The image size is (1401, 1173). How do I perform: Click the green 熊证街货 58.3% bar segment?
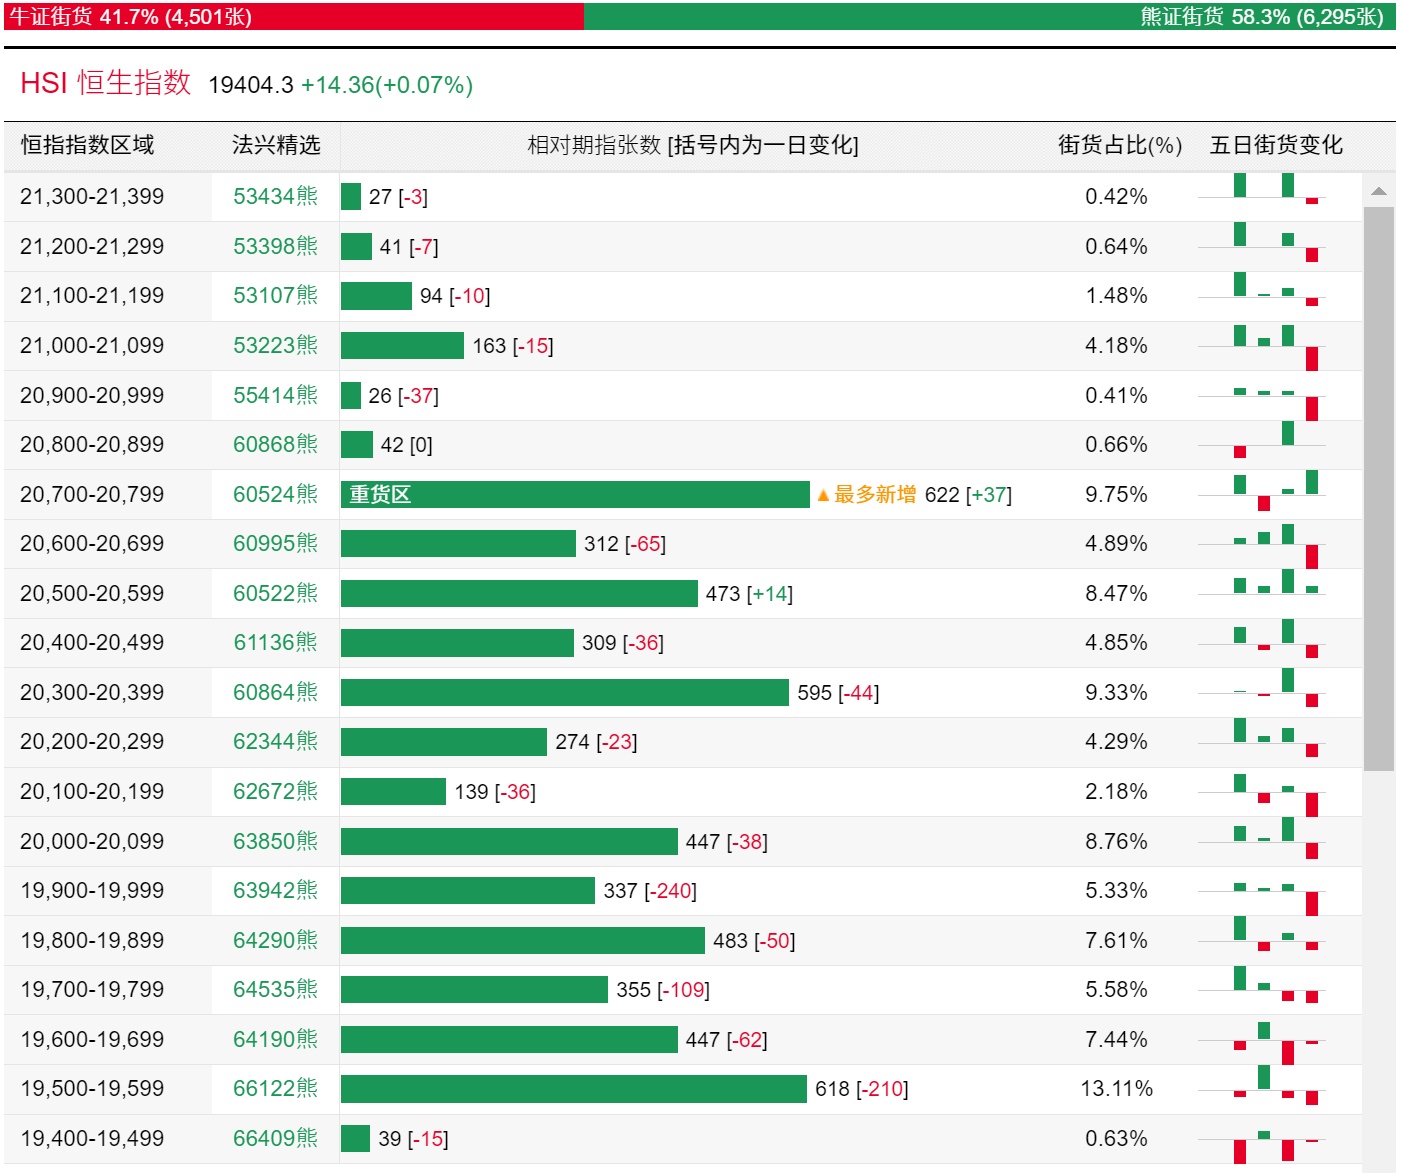988,17
